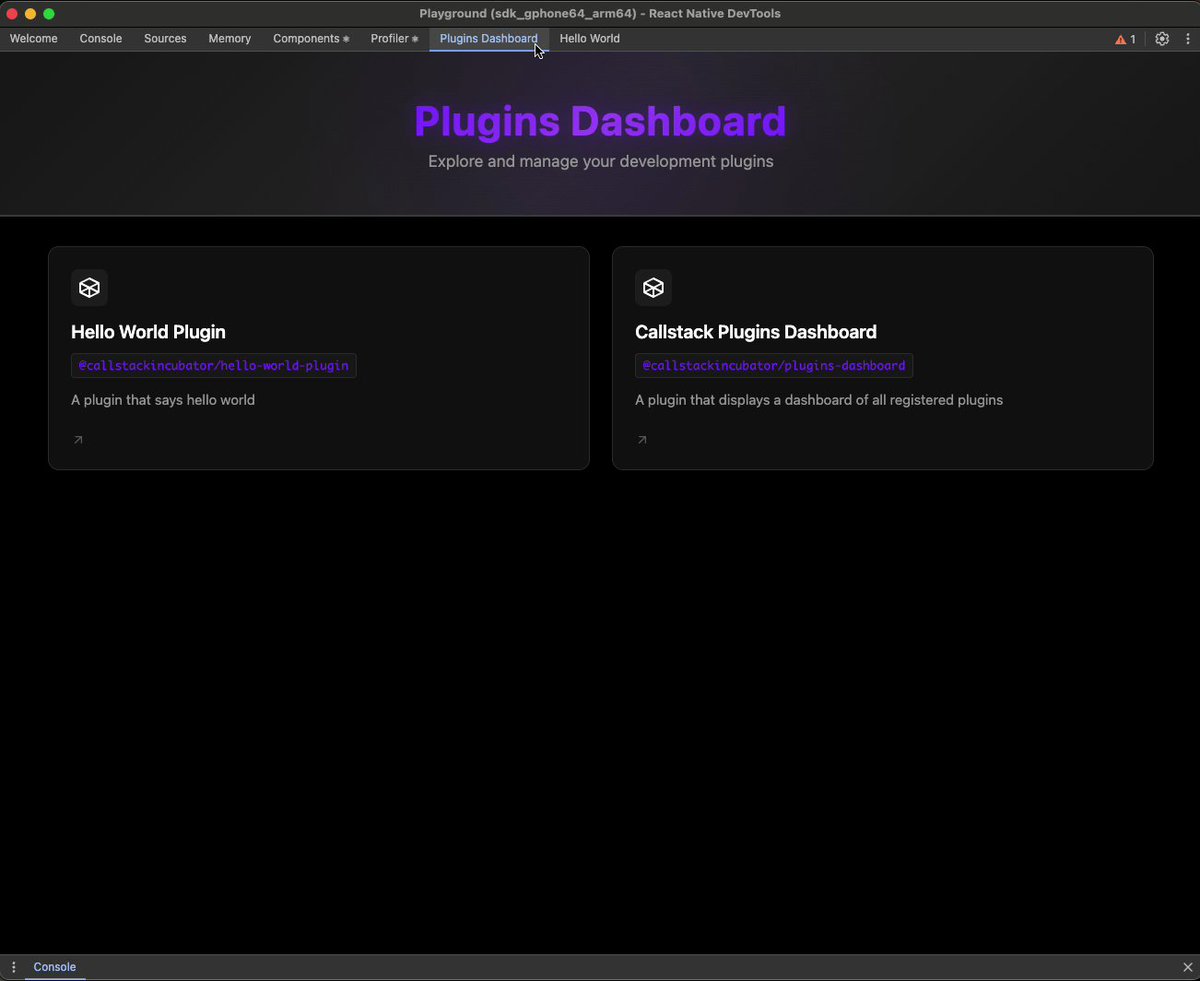Click the purple Plugins Dashboard heading
The height and width of the screenshot is (981, 1200).
[x=600, y=121]
